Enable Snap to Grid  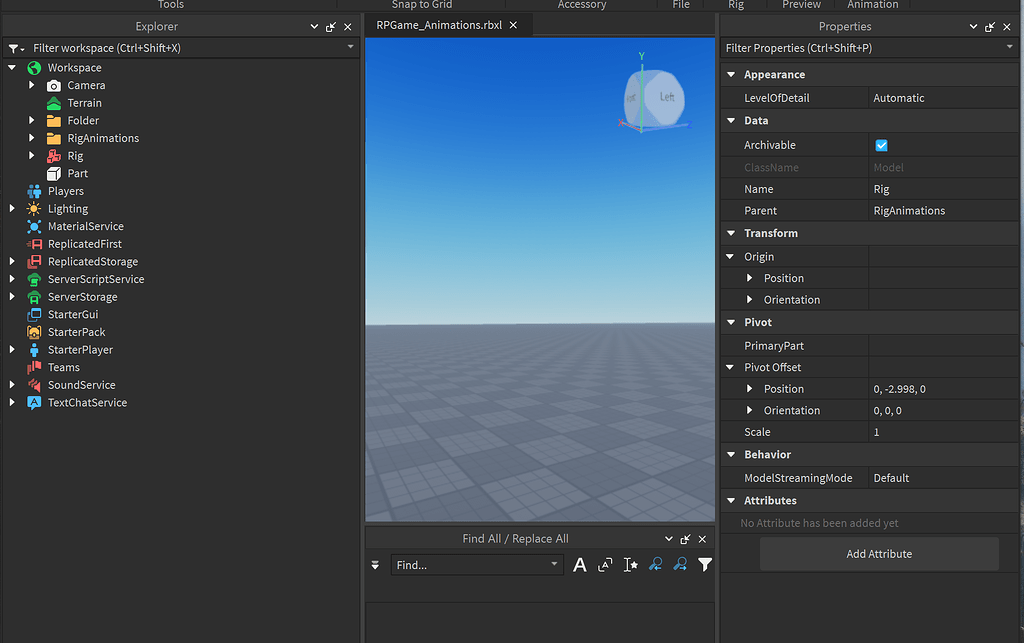pos(421,5)
